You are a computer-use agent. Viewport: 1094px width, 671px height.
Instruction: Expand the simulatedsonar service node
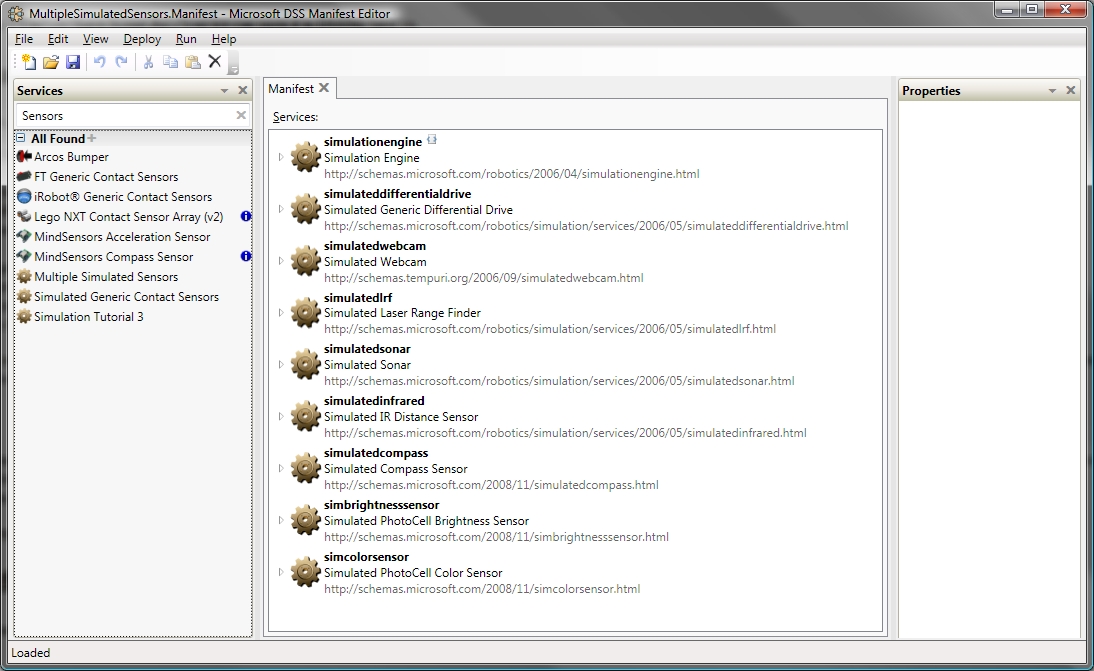click(281, 364)
